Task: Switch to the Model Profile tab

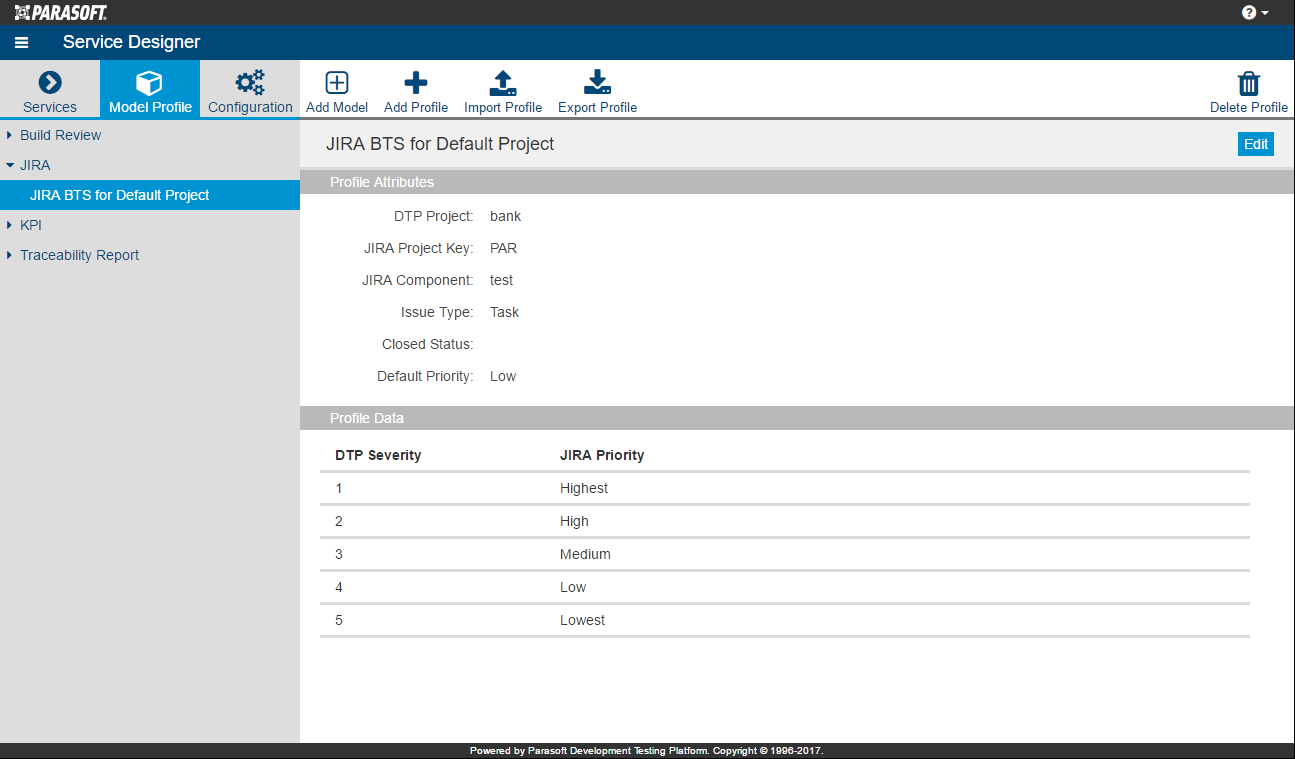Action: point(150,89)
